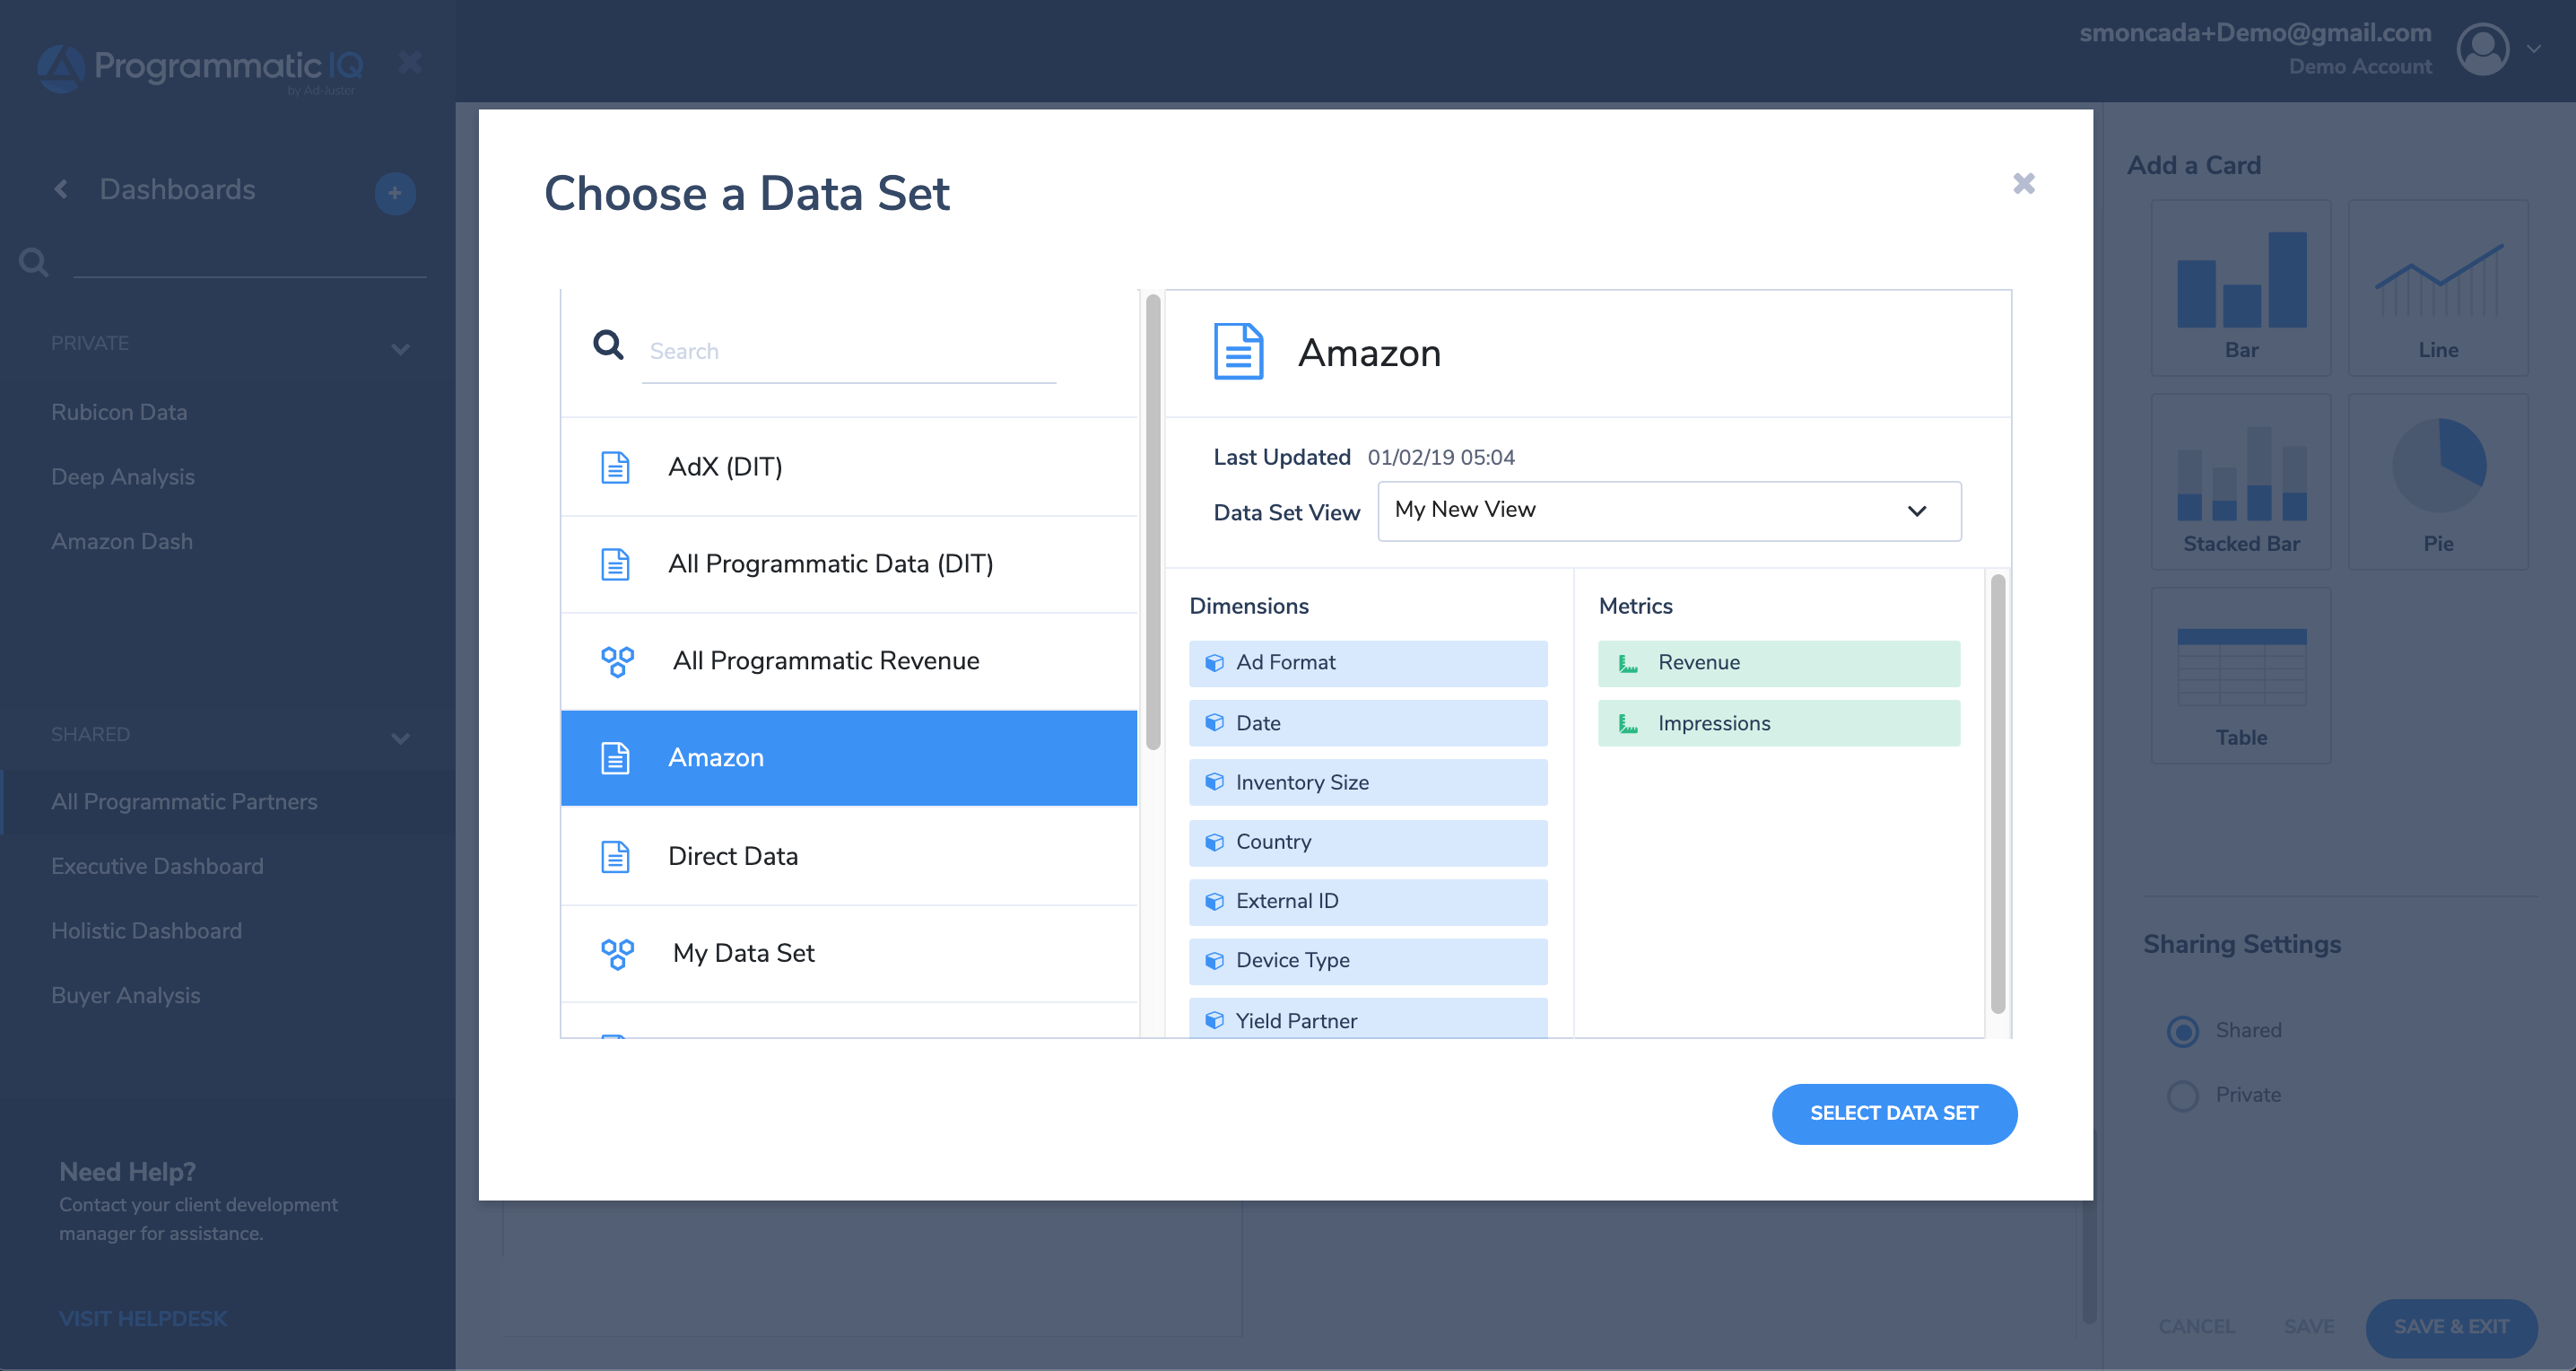This screenshot has width=2576, height=1371.
Task: Click the SAVE button
Action: [x=2308, y=1326]
